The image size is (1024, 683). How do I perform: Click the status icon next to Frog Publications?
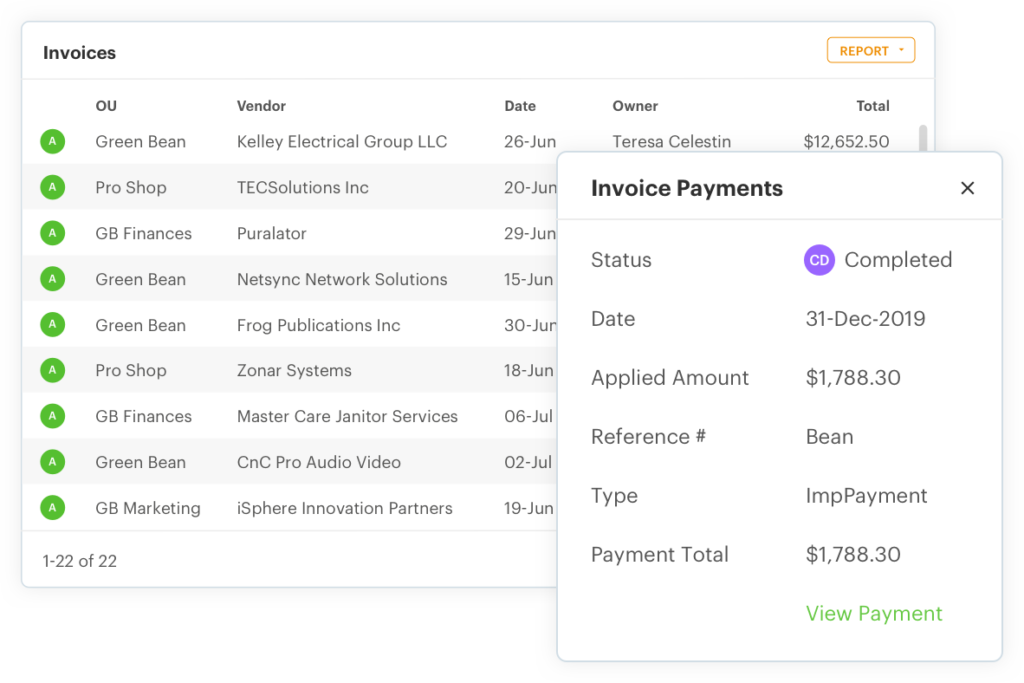coord(52,325)
